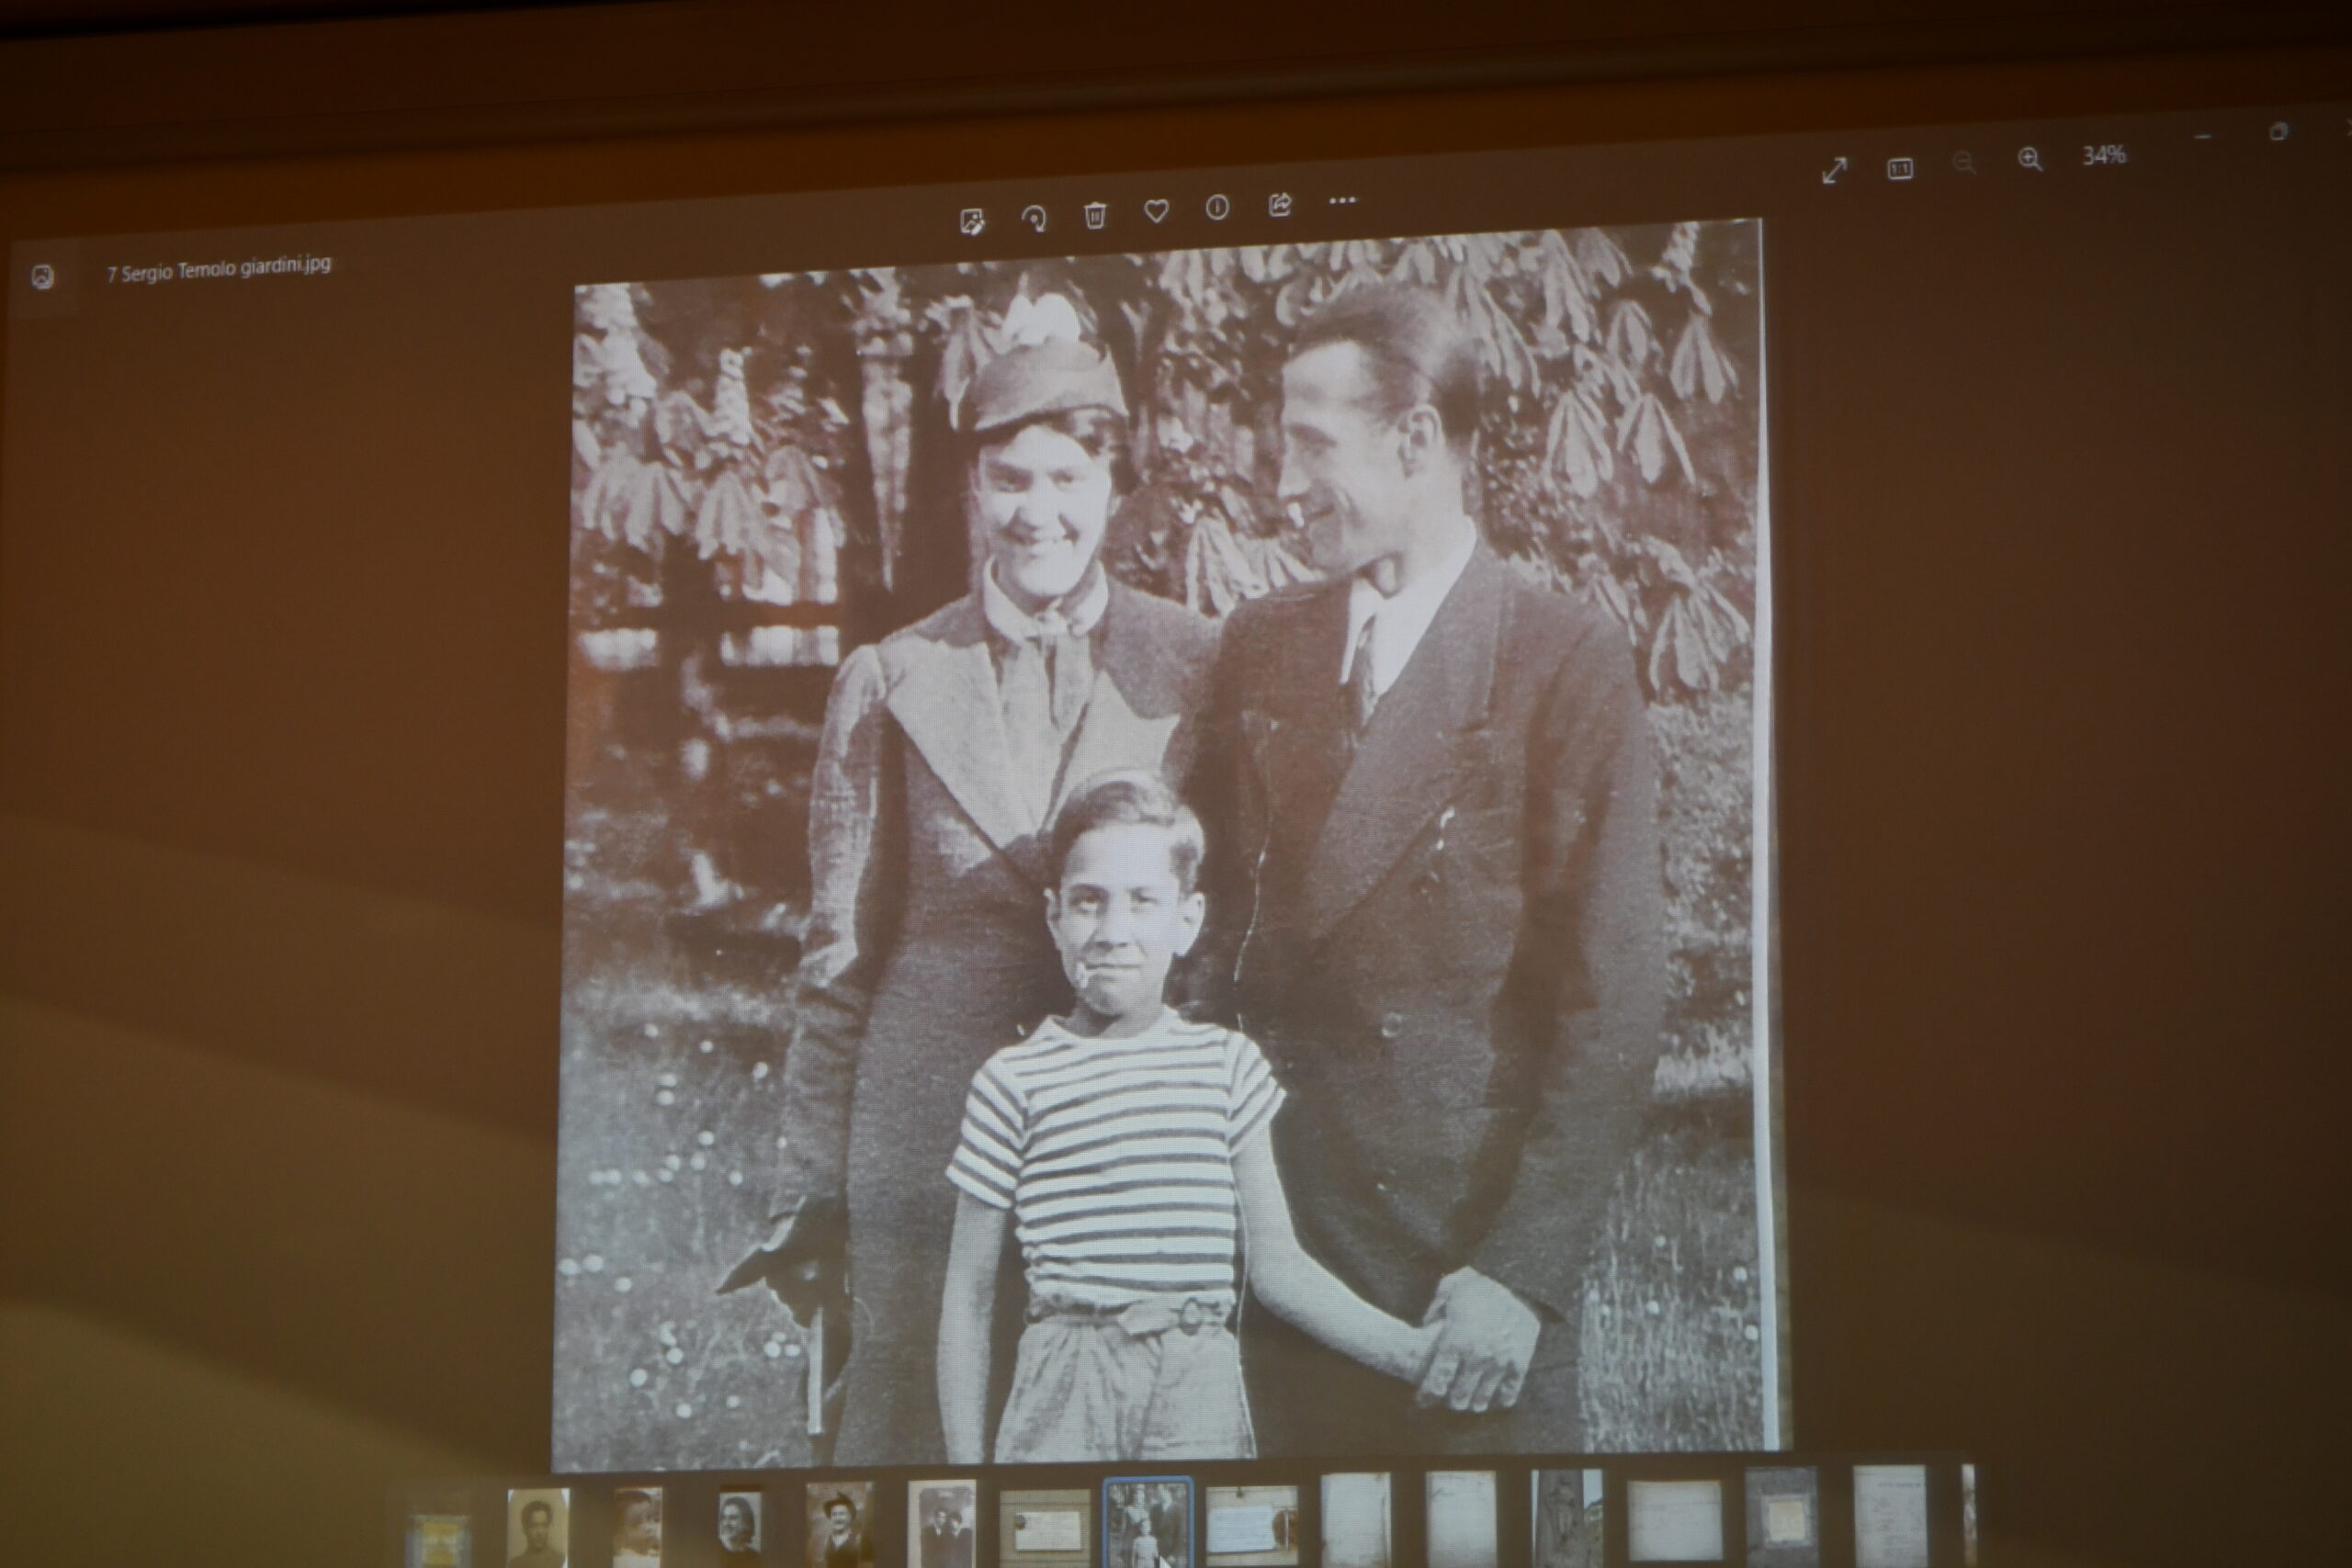
Task: Select the baby photo thumbnail in filmstrip
Action: [637, 1527]
